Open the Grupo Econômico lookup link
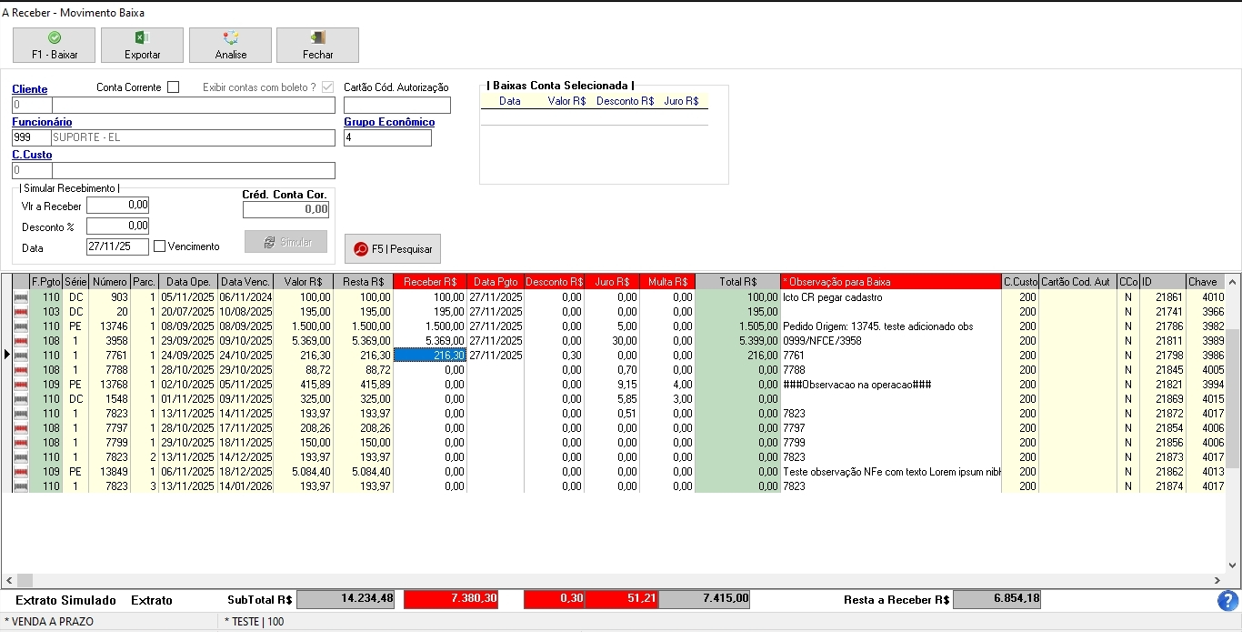 [x=389, y=122]
